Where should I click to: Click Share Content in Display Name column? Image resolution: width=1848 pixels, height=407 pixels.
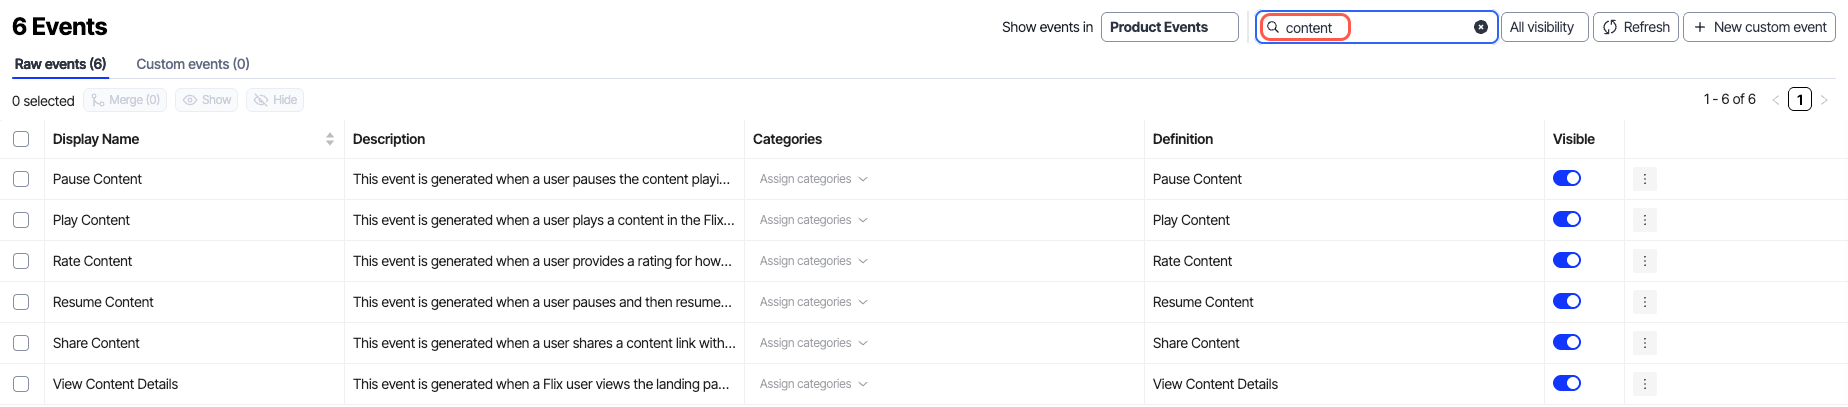96,343
